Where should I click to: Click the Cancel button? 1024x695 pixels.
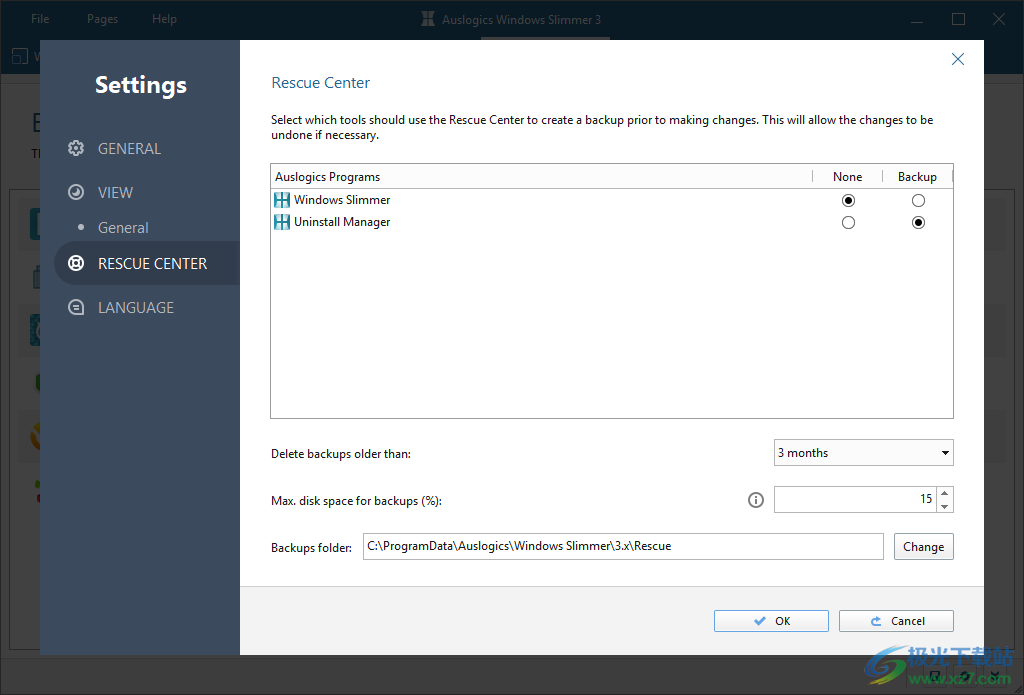coord(895,620)
